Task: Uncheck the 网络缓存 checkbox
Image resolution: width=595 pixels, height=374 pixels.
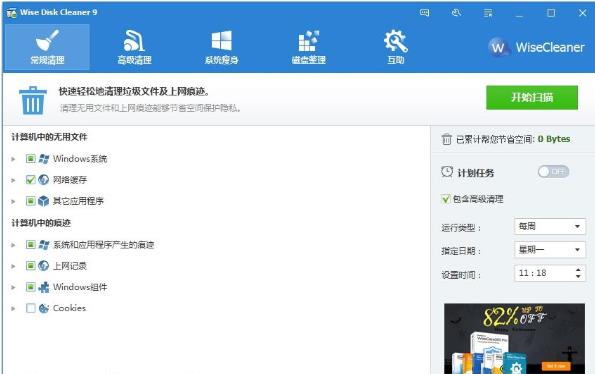Action: 31,179
